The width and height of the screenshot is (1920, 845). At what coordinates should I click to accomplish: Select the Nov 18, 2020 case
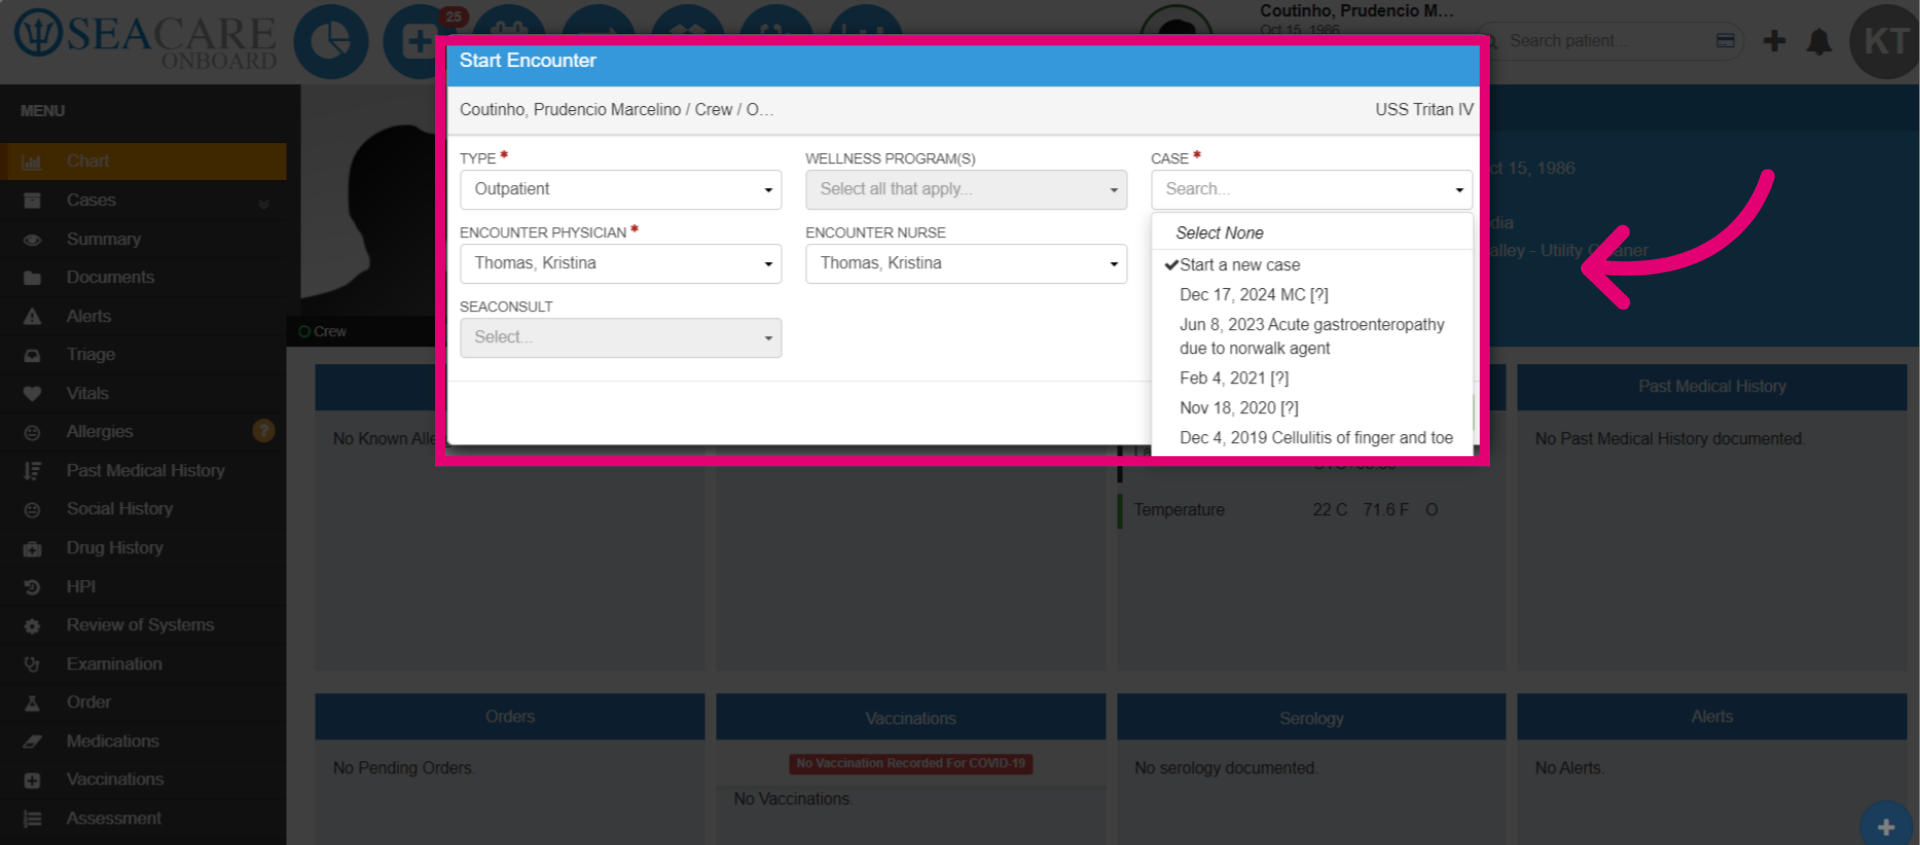pyautogui.click(x=1311, y=408)
